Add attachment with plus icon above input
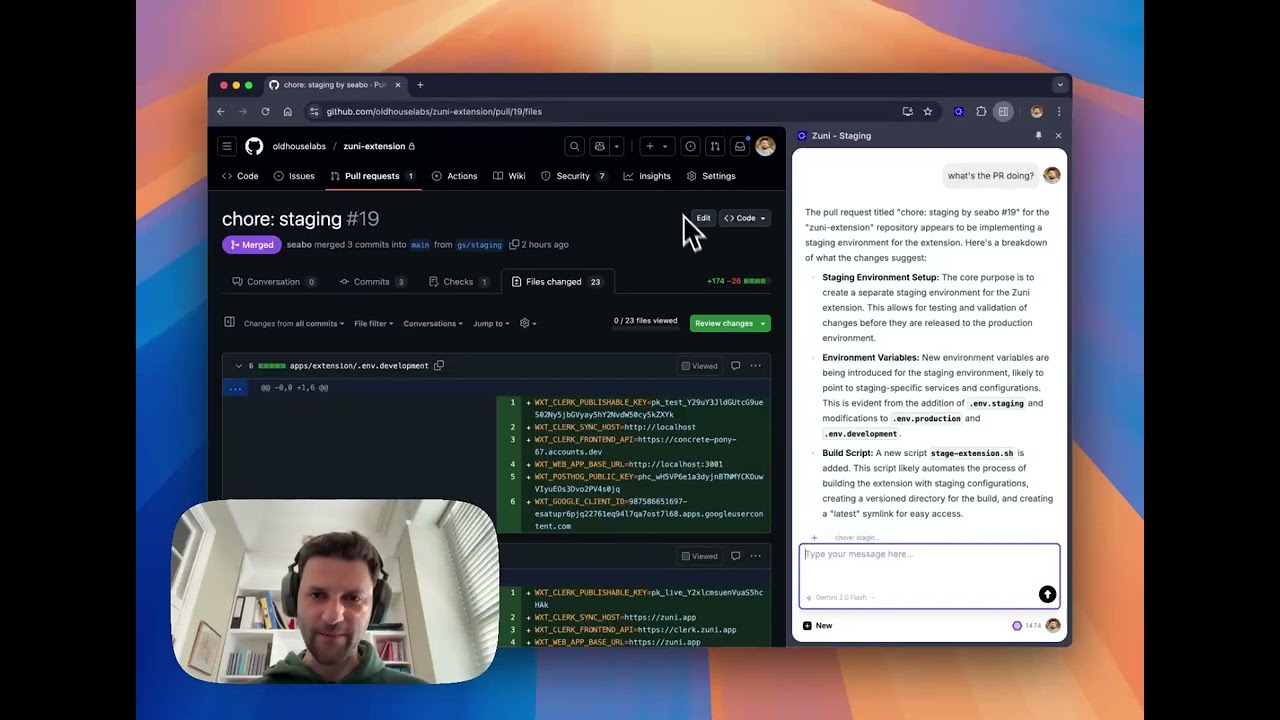The height and width of the screenshot is (720, 1280). coord(814,538)
